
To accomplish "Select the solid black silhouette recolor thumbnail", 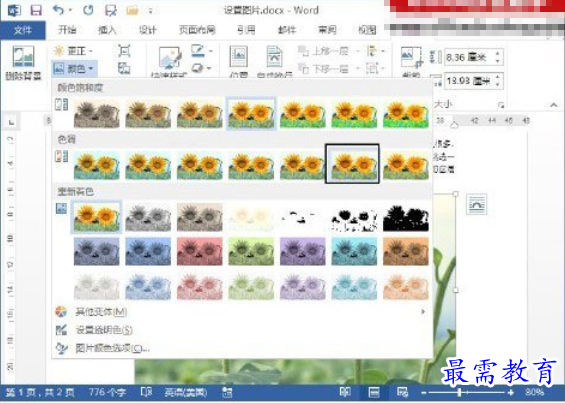I will (x=406, y=217).
